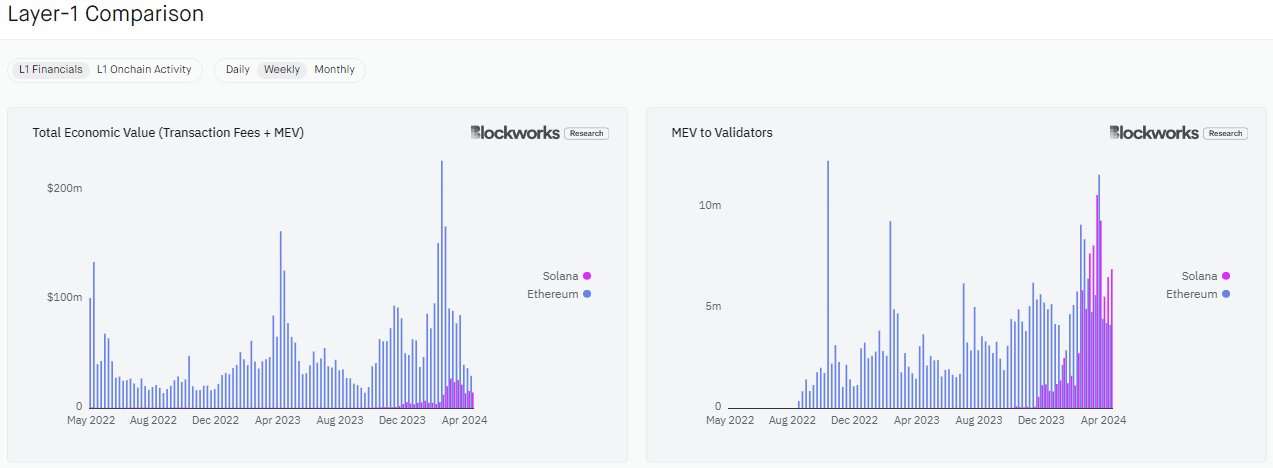
Task: Click the Total Economic Value chart title
Action: pos(168,133)
